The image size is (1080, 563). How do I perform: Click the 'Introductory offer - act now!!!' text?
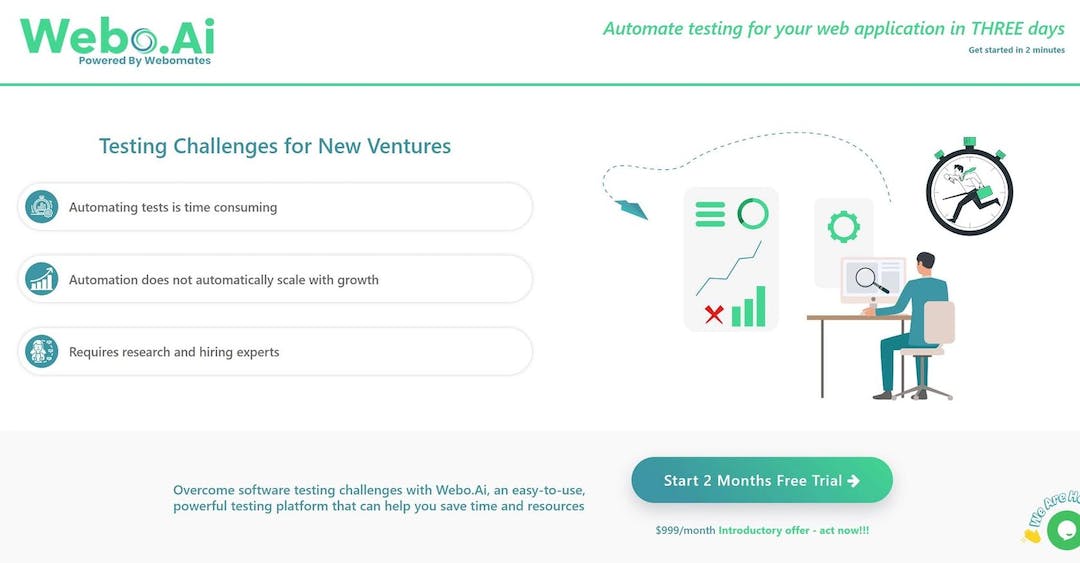point(793,531)
